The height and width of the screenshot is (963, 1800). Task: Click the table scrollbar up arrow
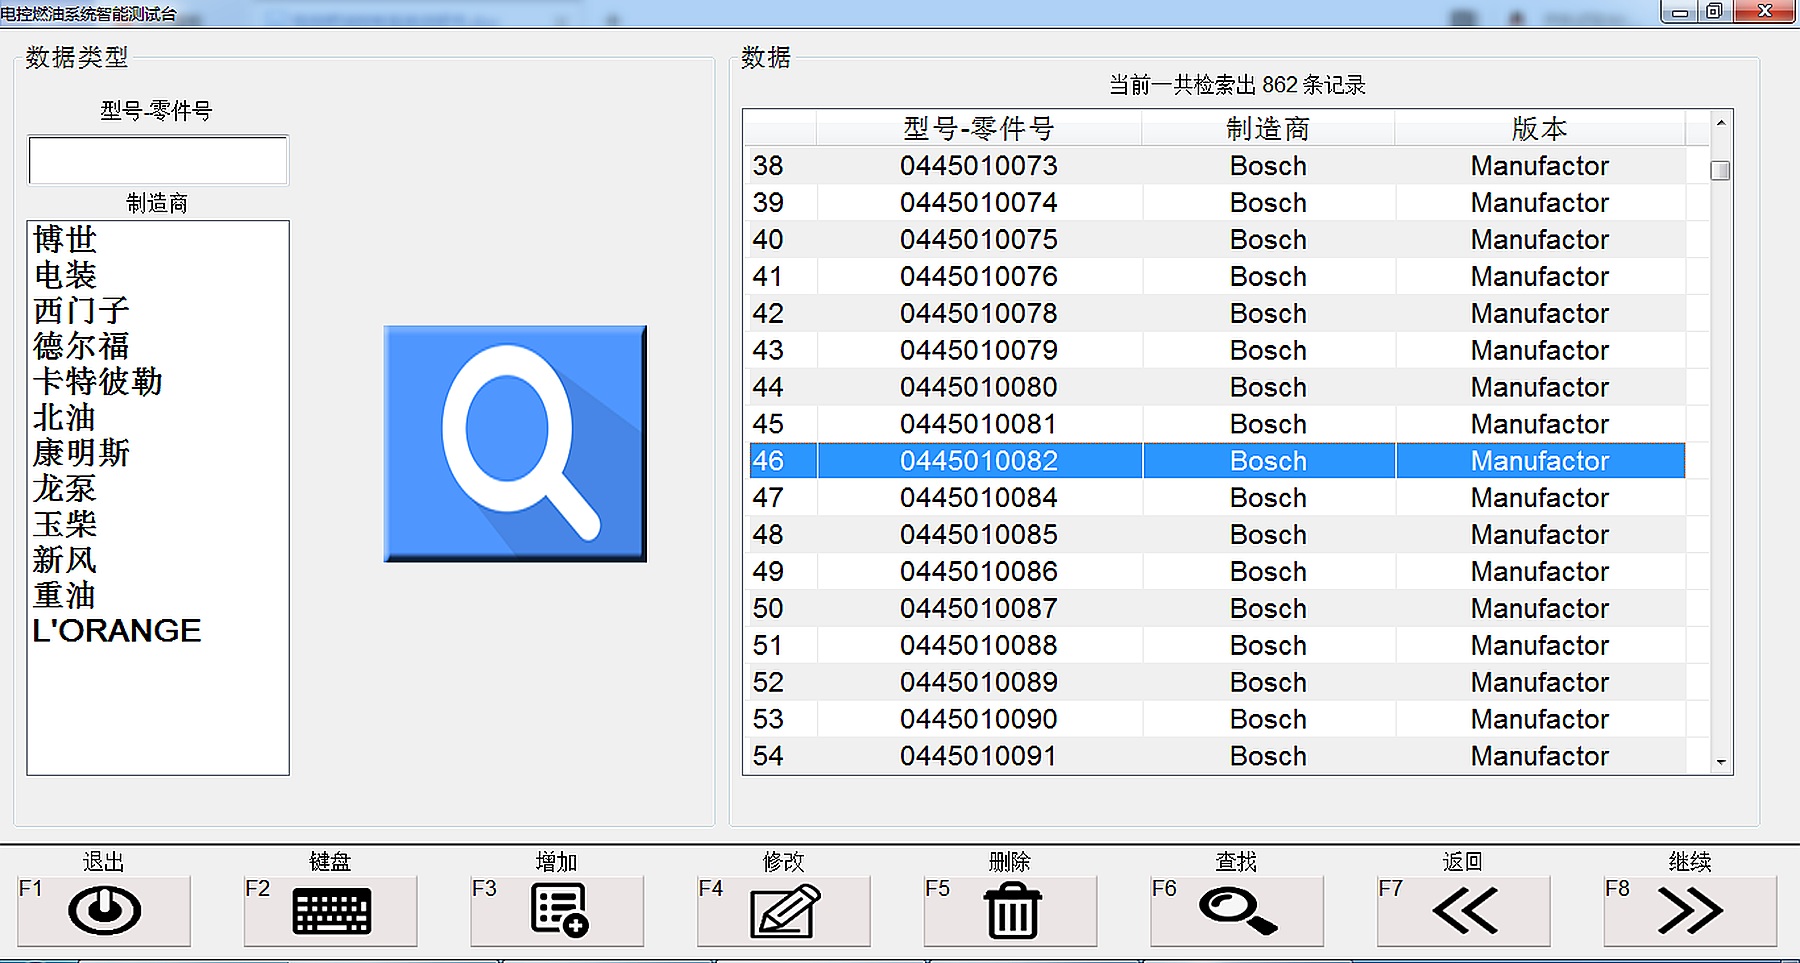pos(1721,123)
